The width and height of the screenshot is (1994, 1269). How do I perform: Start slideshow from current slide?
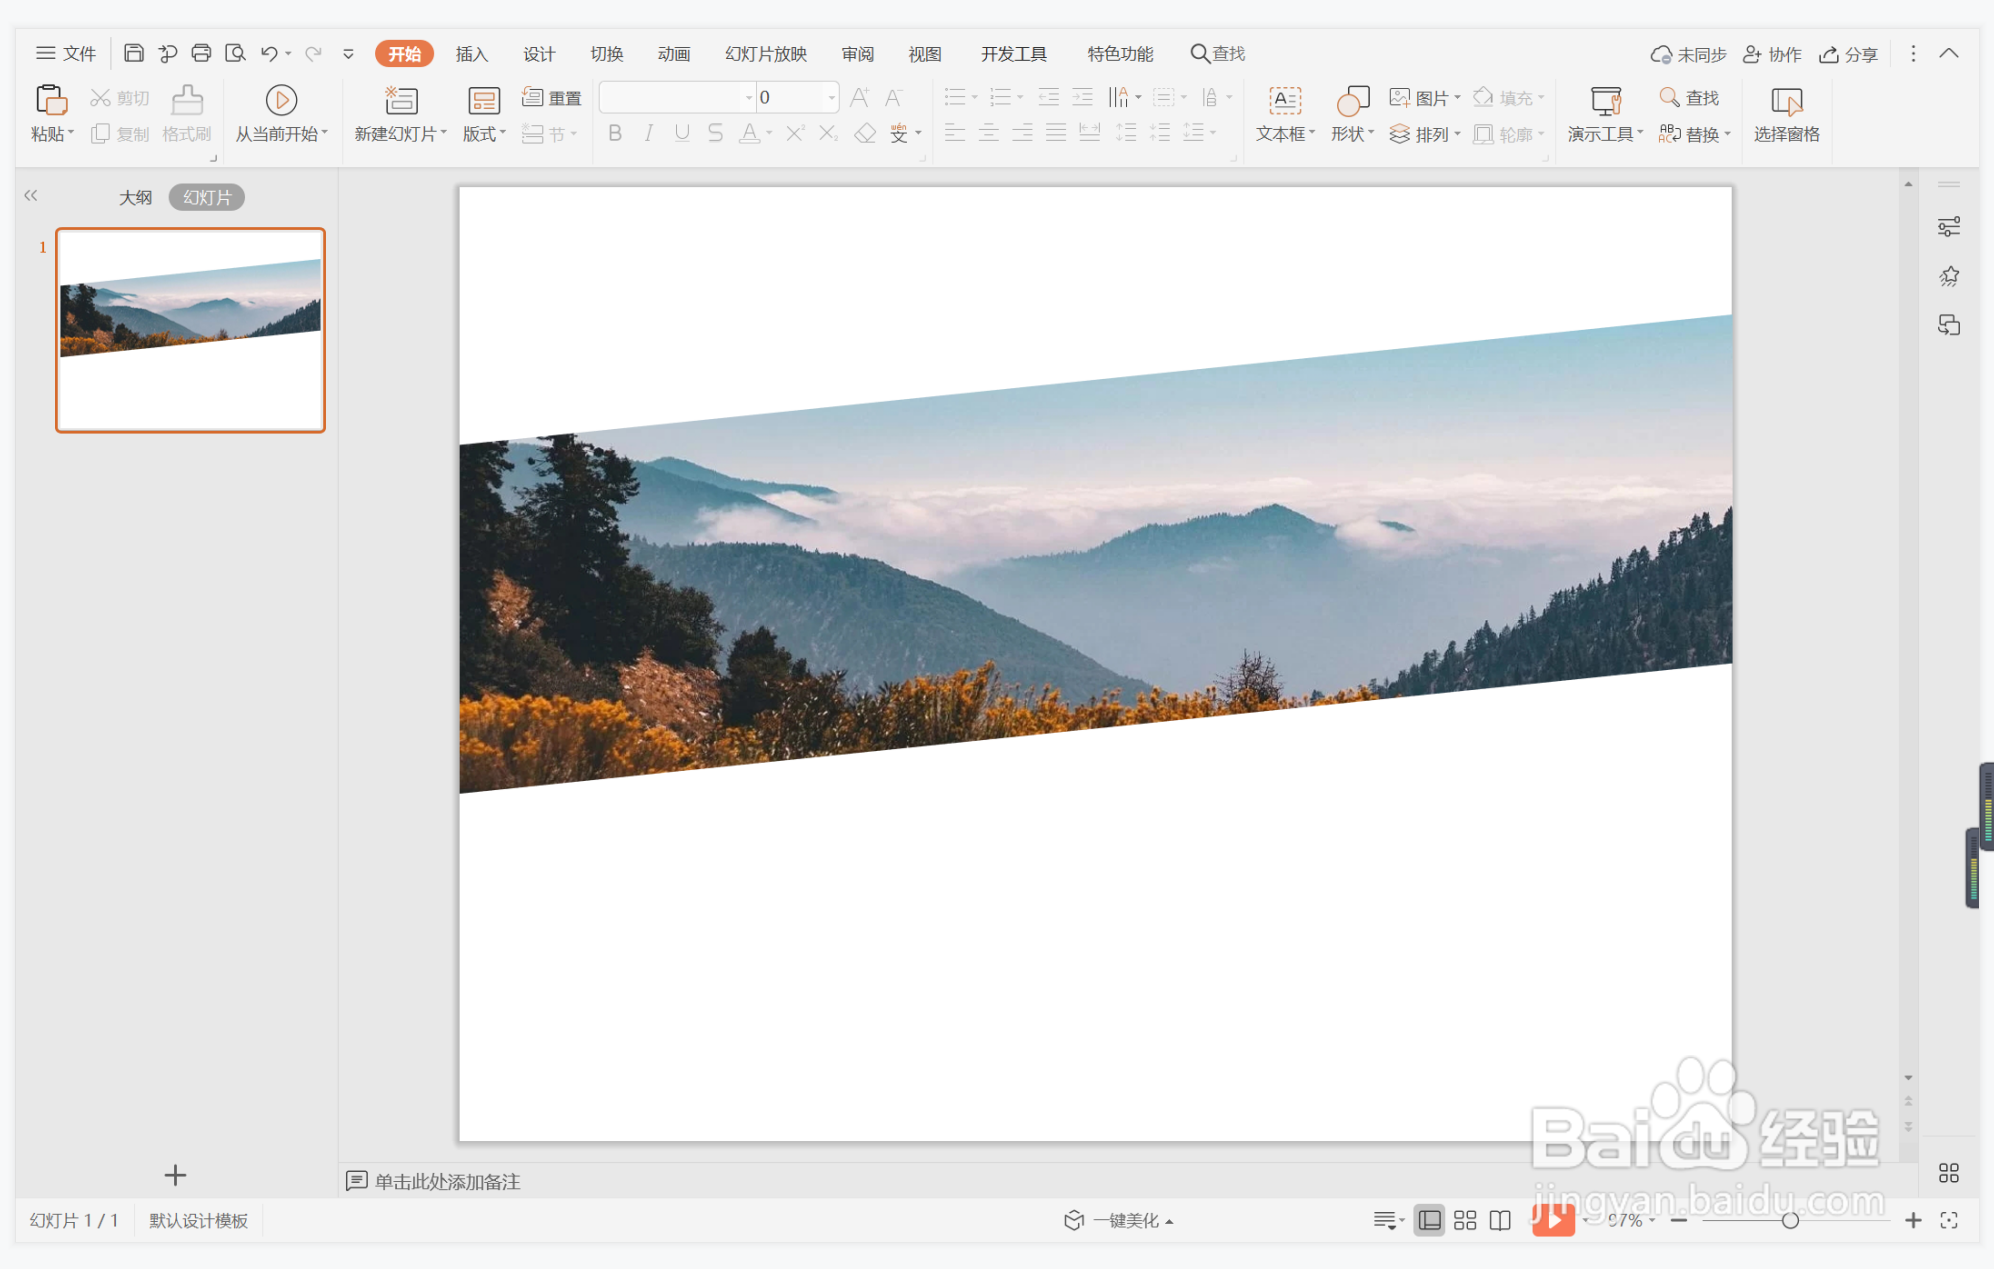click(281, 100)
